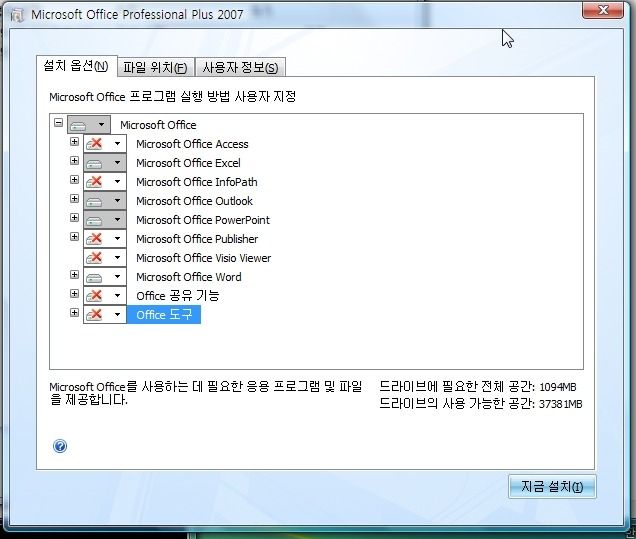Click the Office setup icon in title bar
This screenshot has height=539, width=636.
(17, 15)
